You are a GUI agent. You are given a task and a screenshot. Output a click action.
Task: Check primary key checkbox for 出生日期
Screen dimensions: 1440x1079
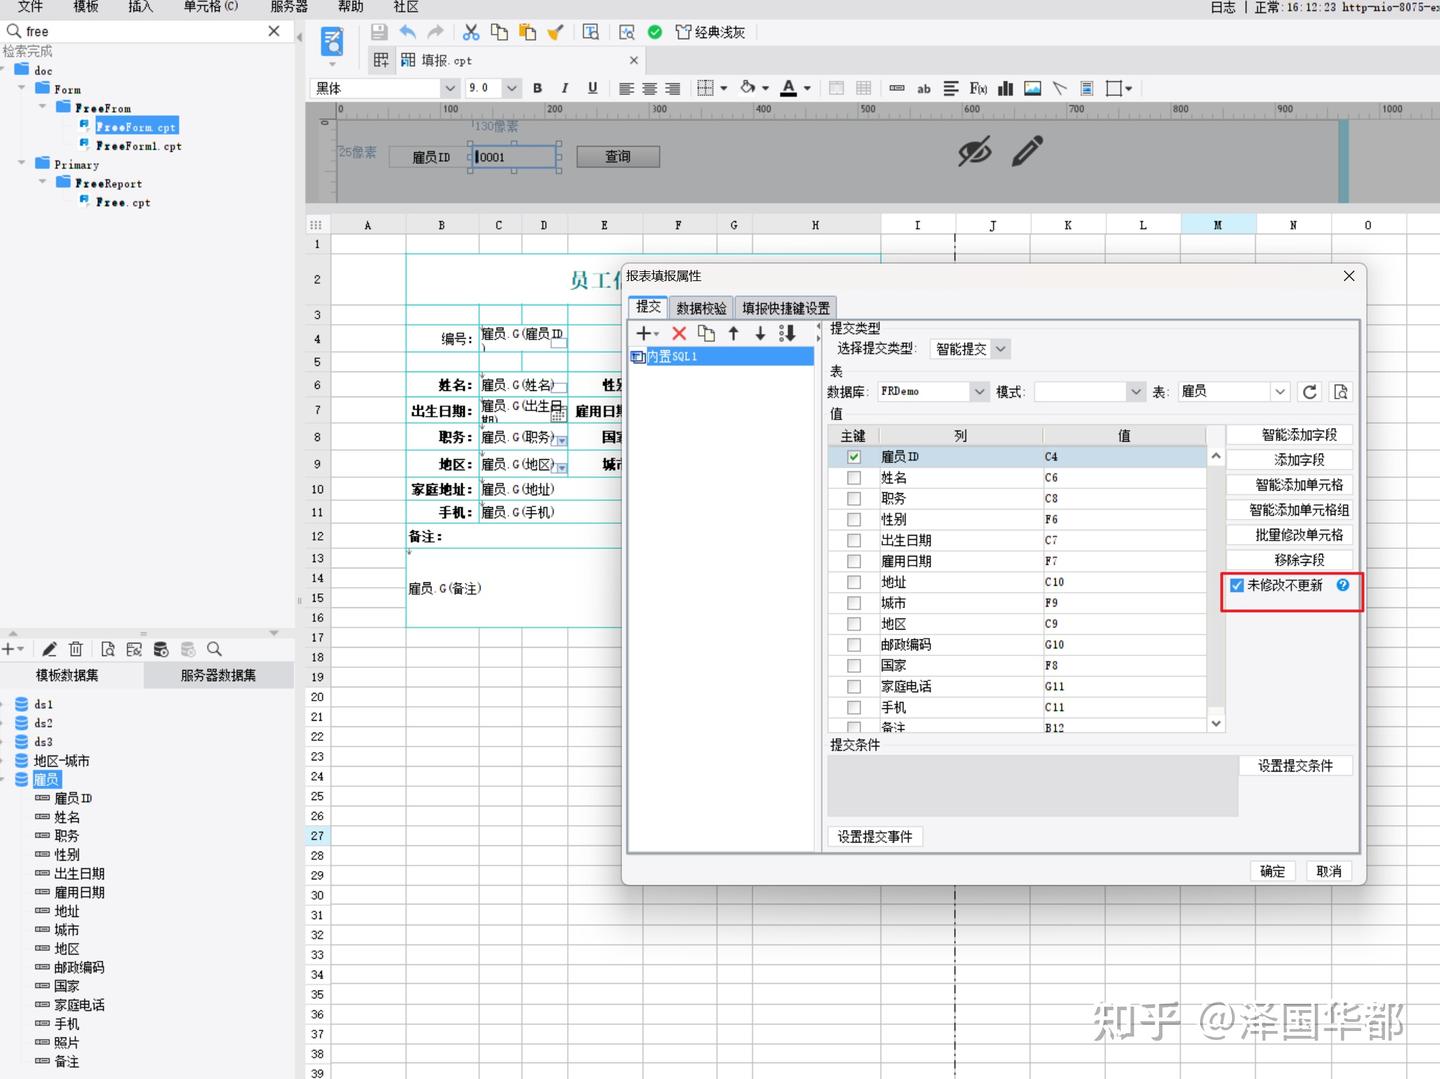(x=854, y=540)
